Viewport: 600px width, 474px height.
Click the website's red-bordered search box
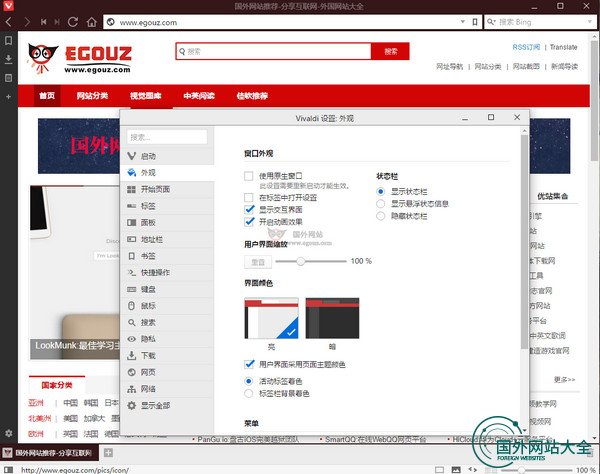(x=274, y=51)
